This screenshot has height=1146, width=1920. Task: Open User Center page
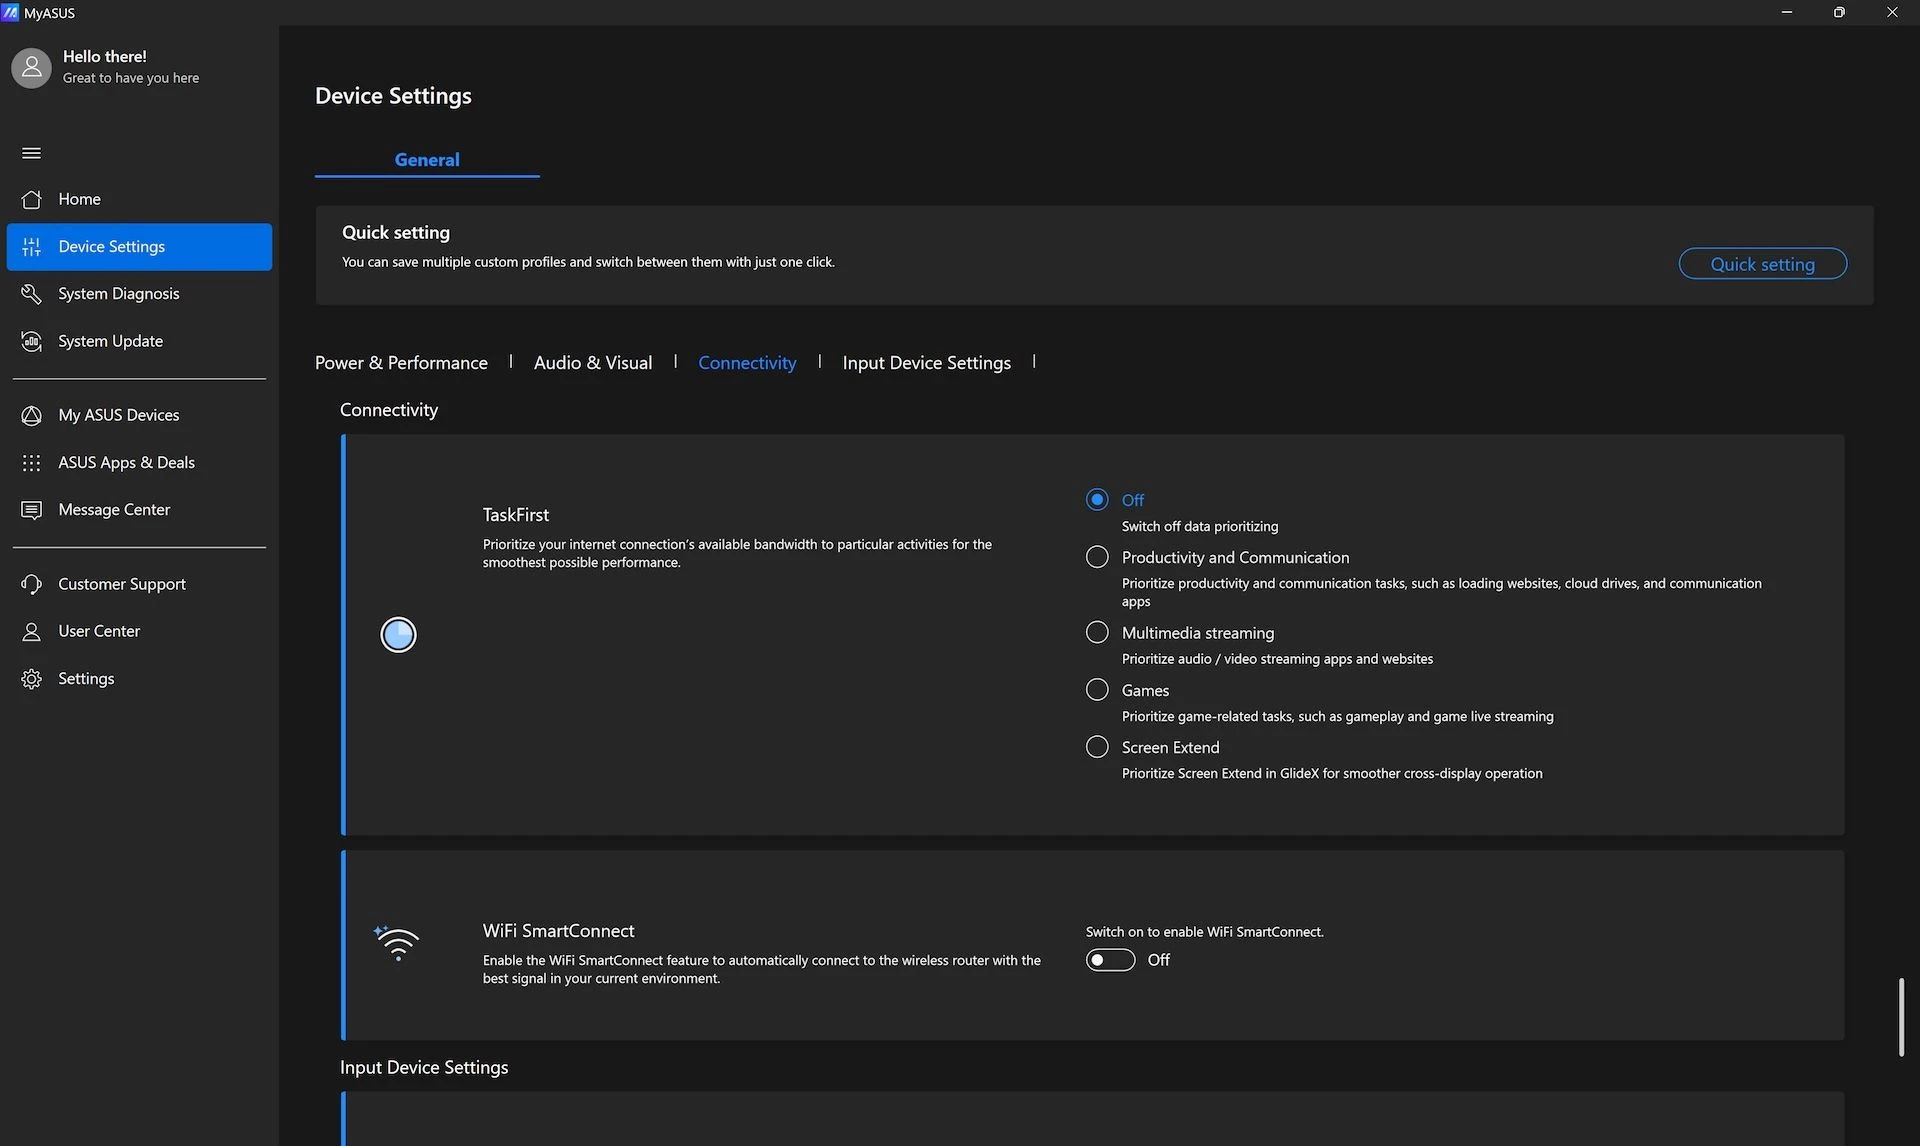click(139, 631)
